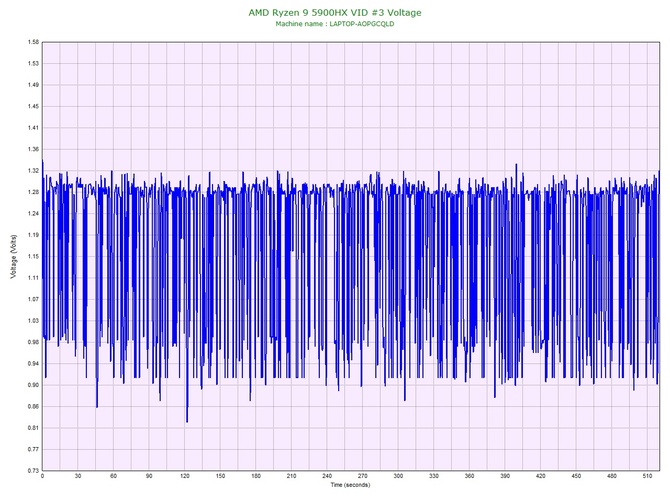Click the 1.58 tick on voltage axis
The width and height of the screenshot is (670, 502).
pyautogui.click(x=32, y=42)
